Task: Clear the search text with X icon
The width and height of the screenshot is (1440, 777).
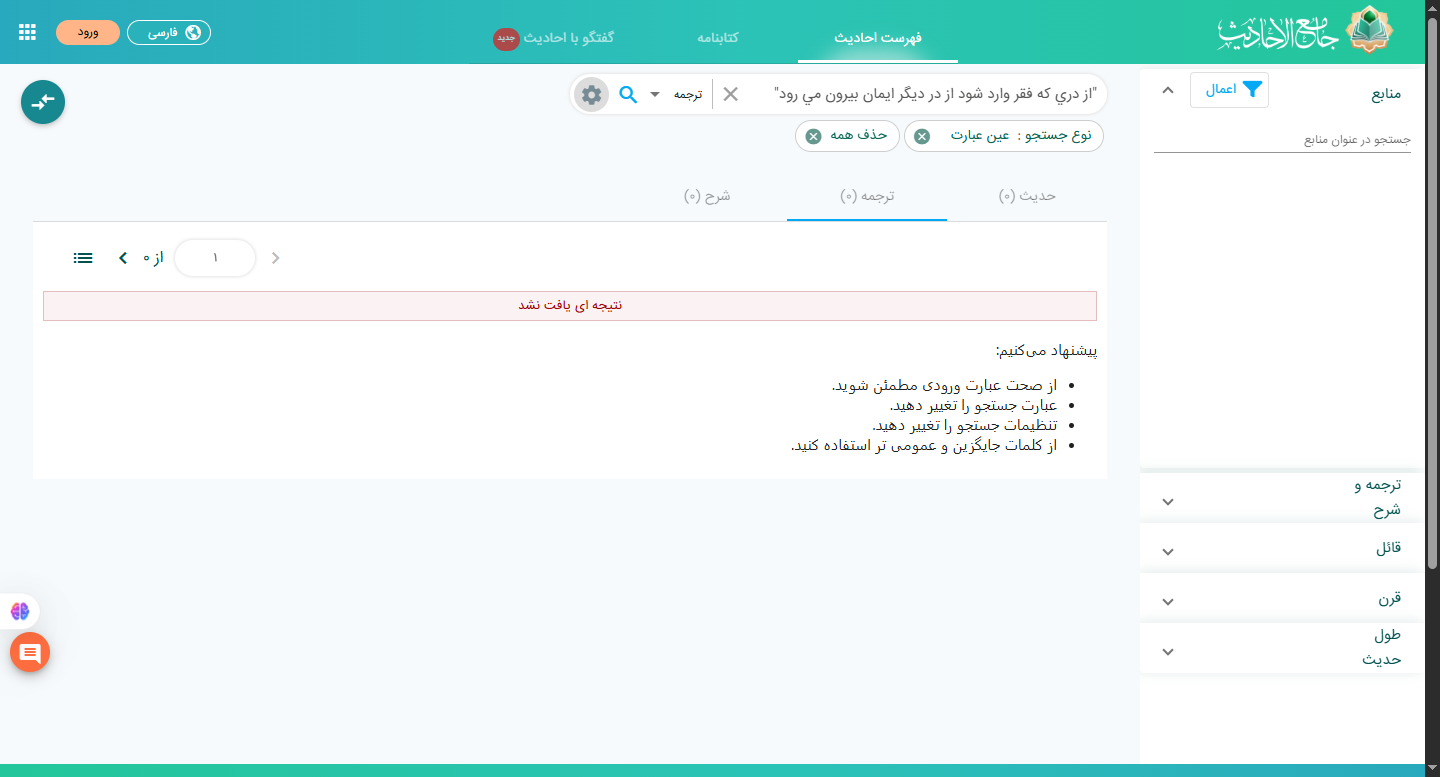Action: click(x=731, y=94)
